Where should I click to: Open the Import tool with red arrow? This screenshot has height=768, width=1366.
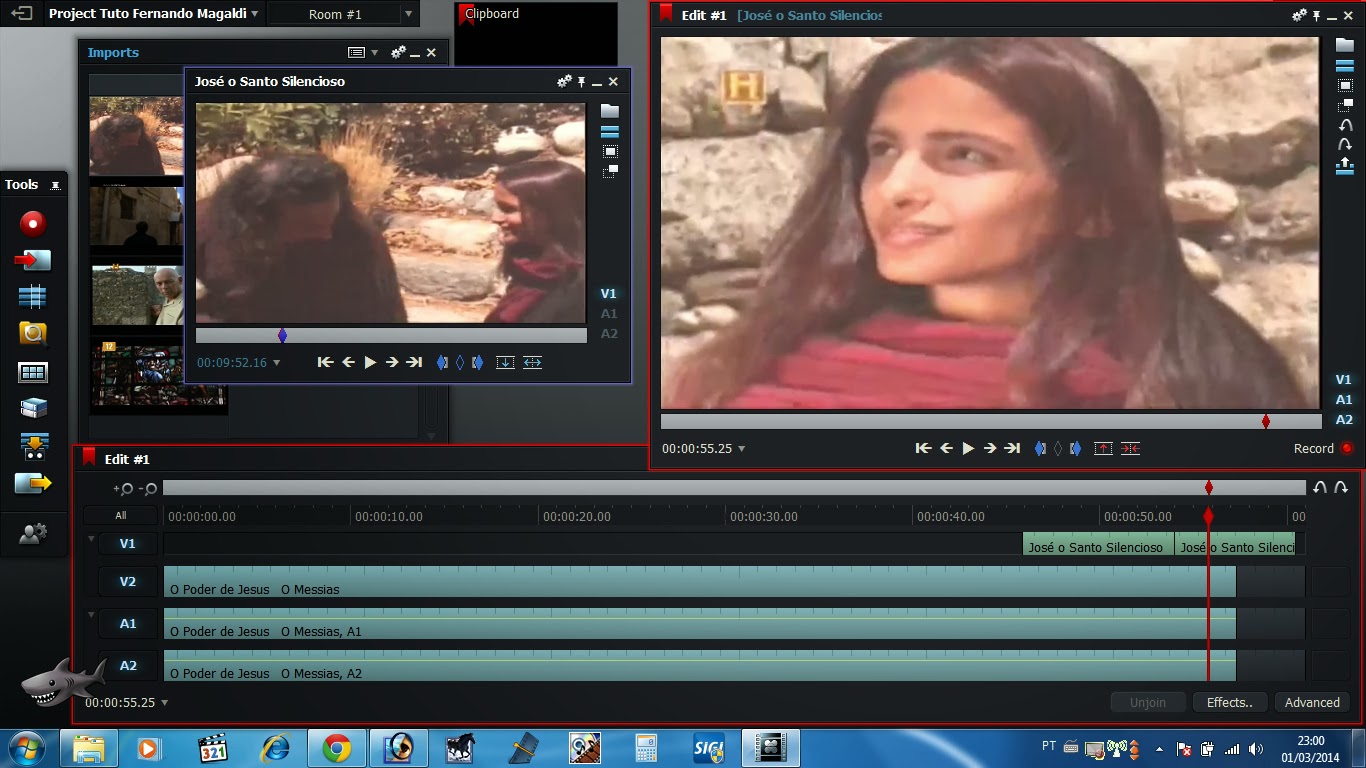pyautogui.click(x=33, y=260)
